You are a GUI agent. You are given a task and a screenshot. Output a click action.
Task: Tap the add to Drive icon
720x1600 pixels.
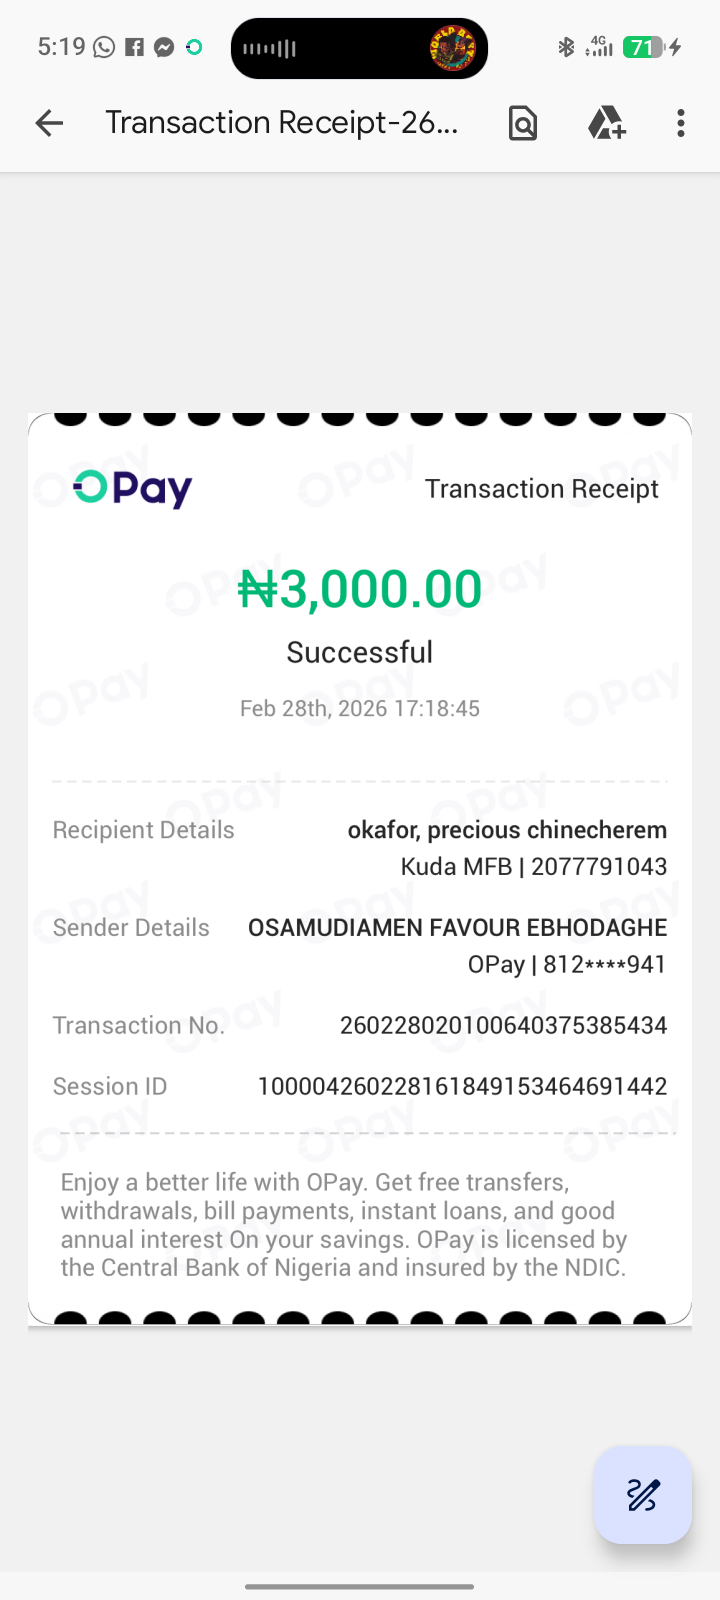[x=606, y=123]
